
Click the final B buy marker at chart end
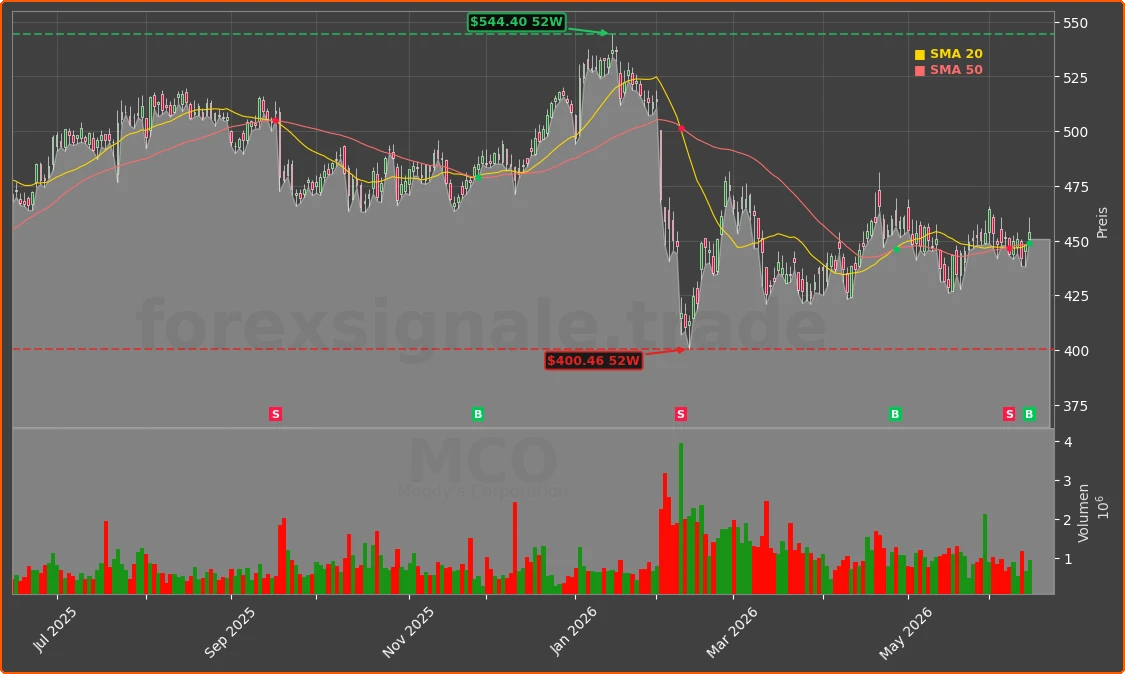[1029, 414]
